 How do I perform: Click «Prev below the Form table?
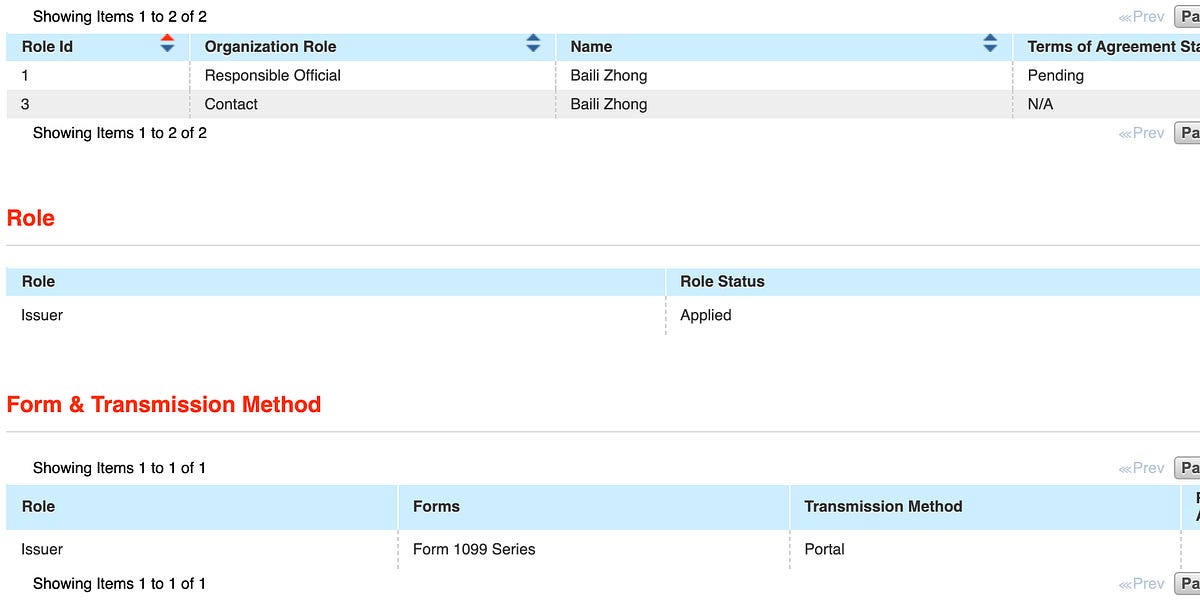(x=1143, y=583)
